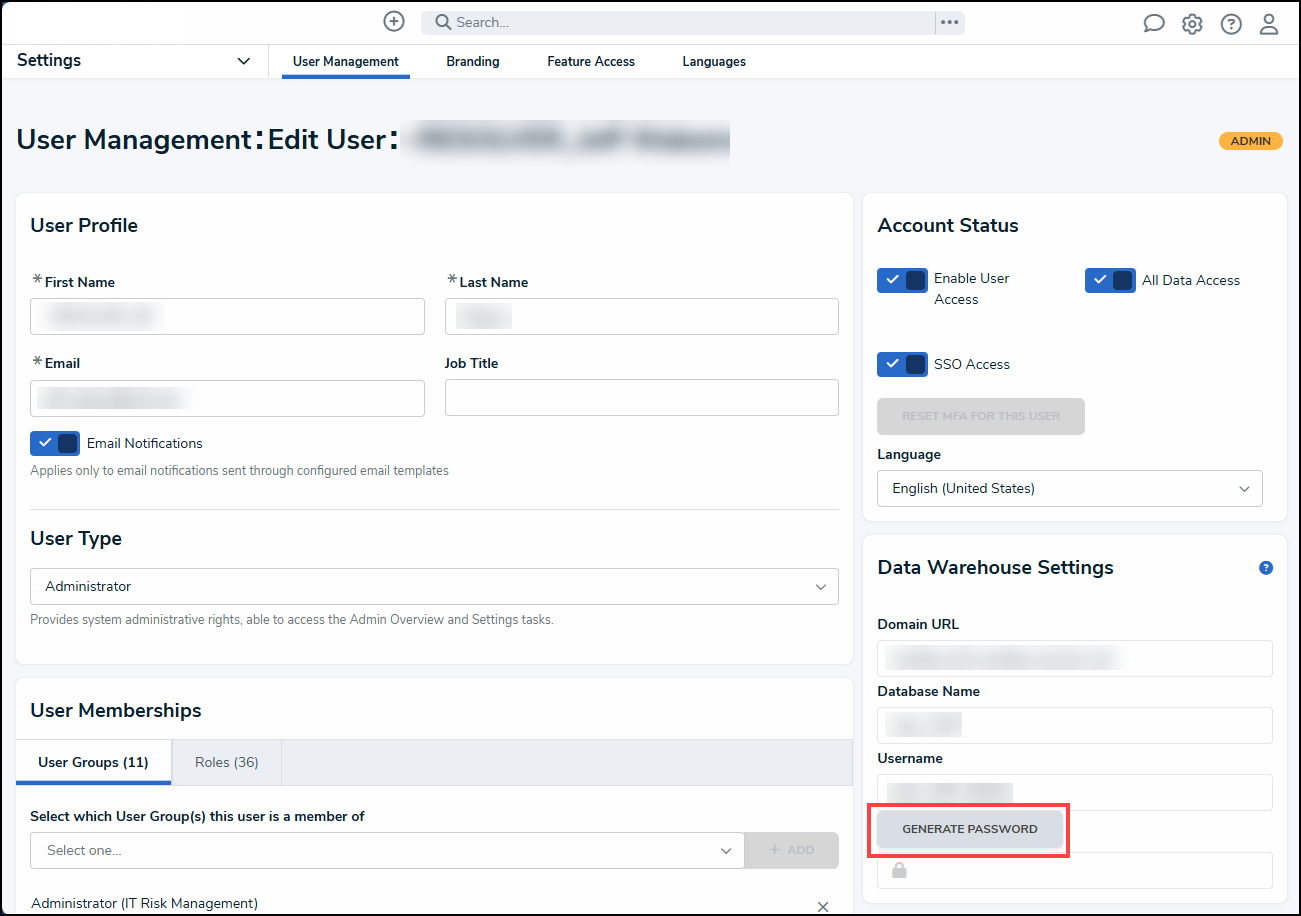Open the chat messages icon
1301x916 pixels.
point(1154,24)
